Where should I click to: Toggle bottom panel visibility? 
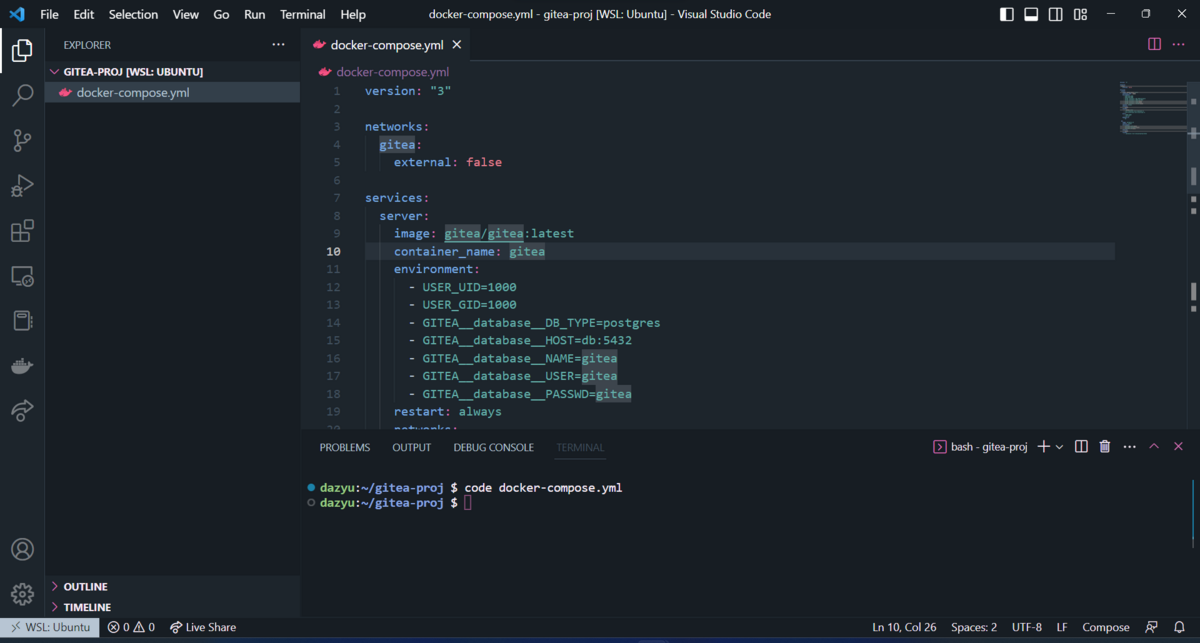point(1031,14)
